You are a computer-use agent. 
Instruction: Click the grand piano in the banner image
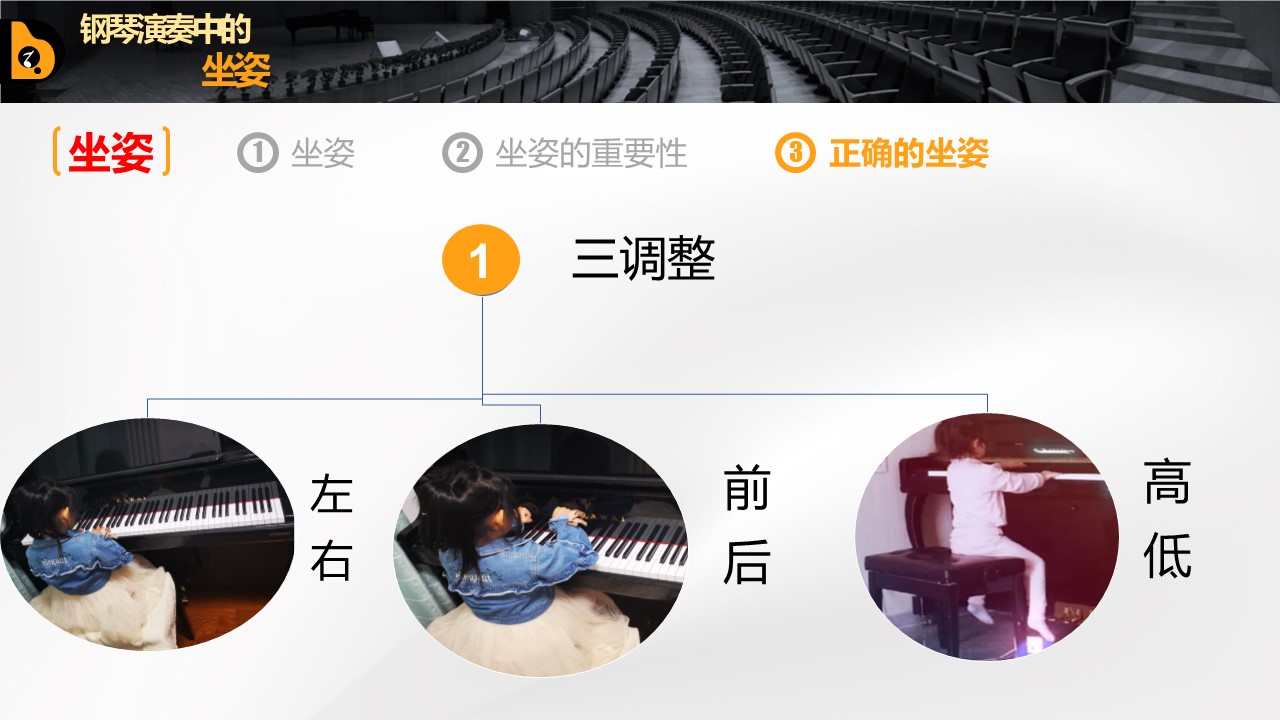pos(330,26)
